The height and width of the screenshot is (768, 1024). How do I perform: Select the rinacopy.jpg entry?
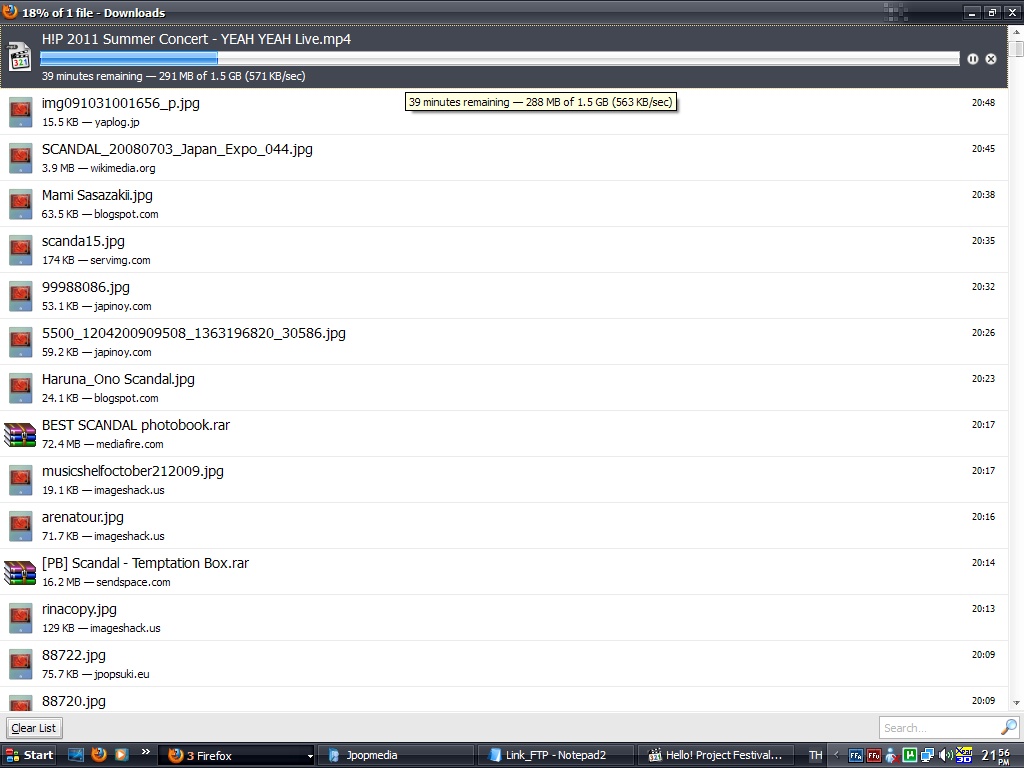tap(504, 618)
